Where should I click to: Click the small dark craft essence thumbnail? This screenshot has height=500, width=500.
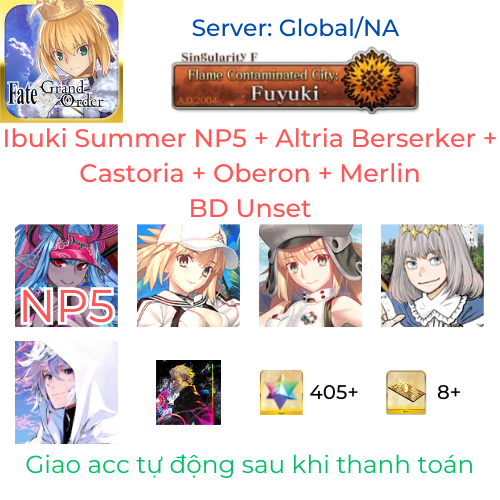point(188,392)
